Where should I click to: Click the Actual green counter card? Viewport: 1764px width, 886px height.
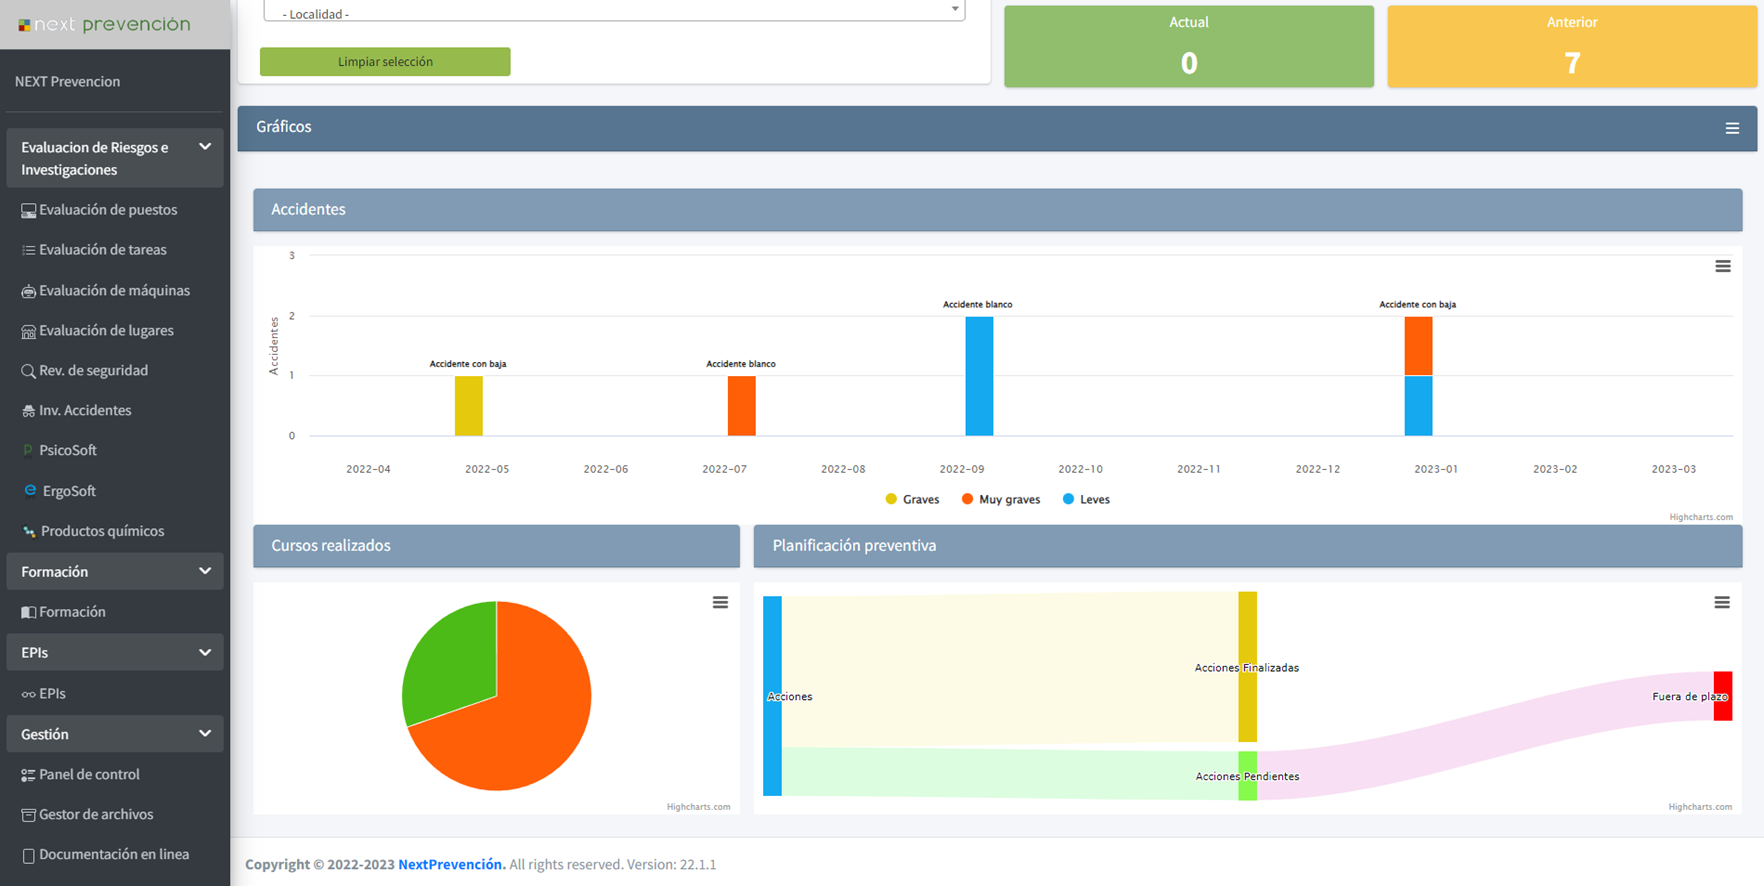tap(1189, 46)
